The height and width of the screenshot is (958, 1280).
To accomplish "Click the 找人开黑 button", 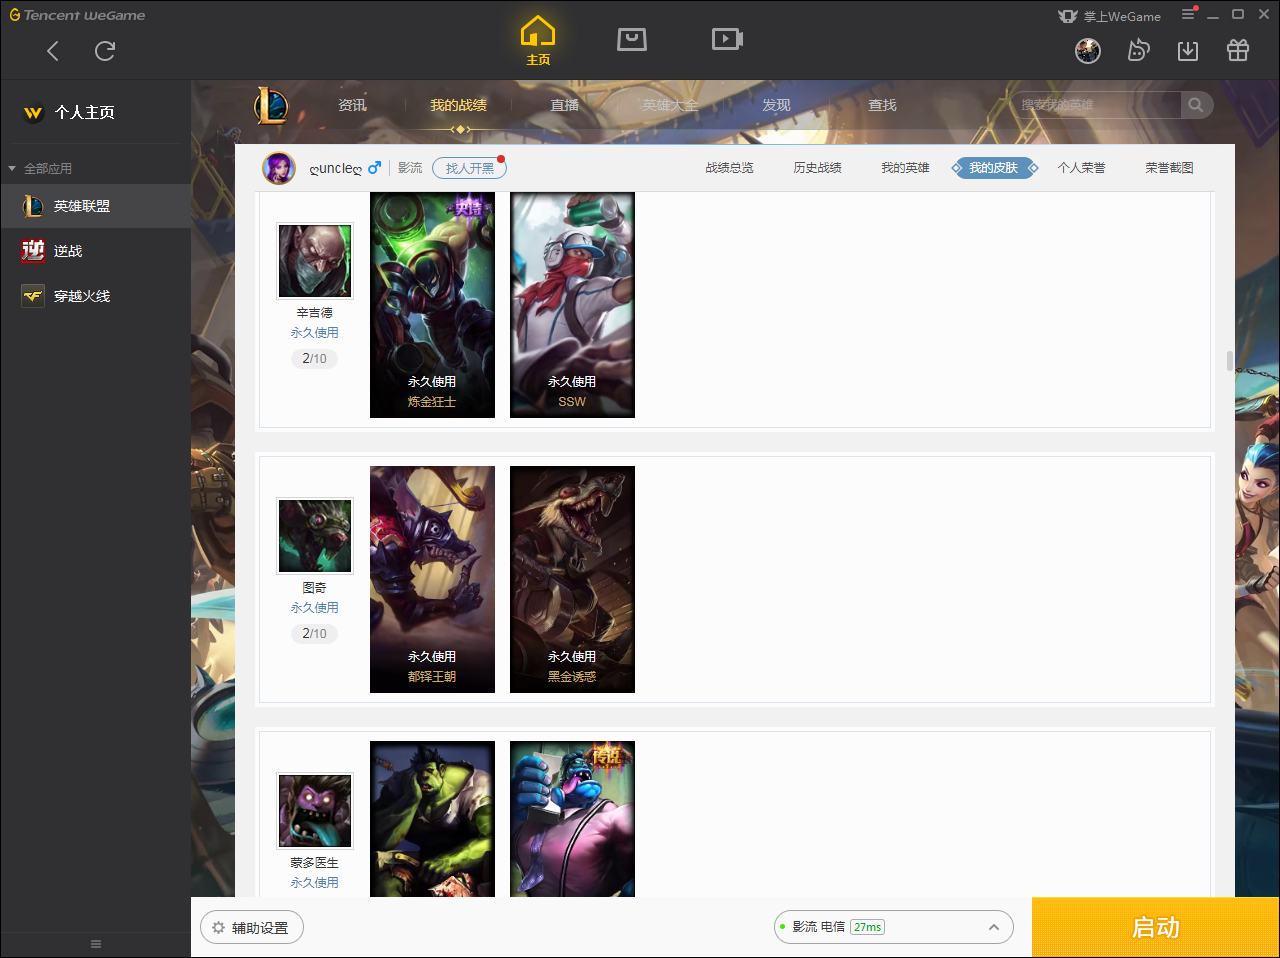I will pos(469,168).
